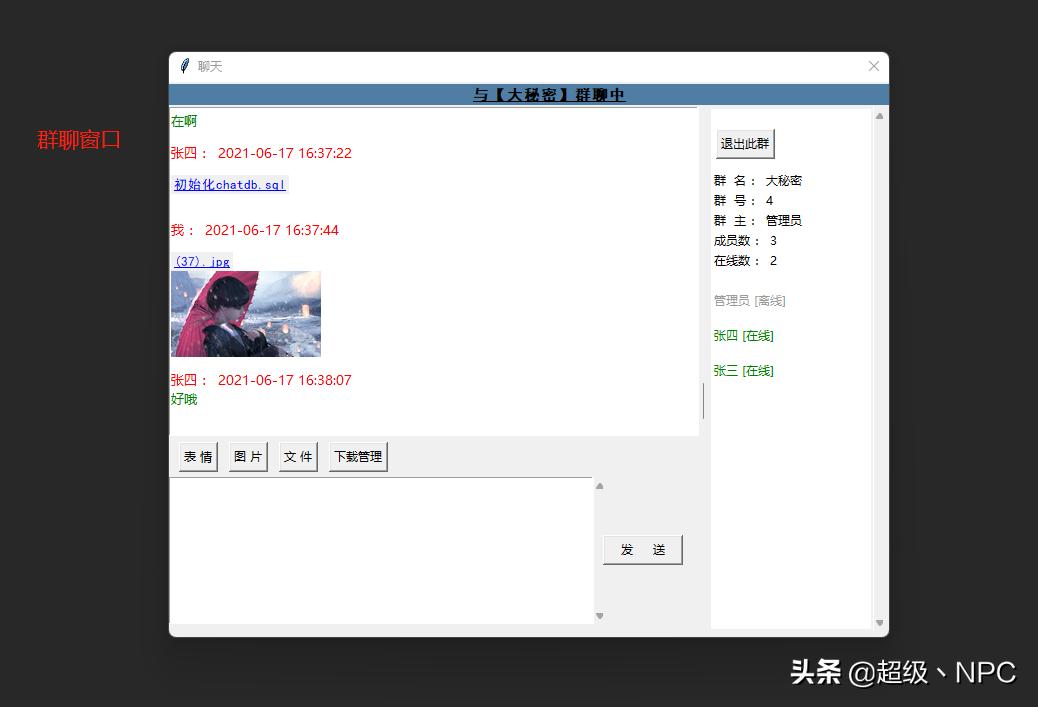The width and height of the screenshot is (1038, 707).
Task: Click down arrow of member list scrollbar
Action: coord(879,621)
